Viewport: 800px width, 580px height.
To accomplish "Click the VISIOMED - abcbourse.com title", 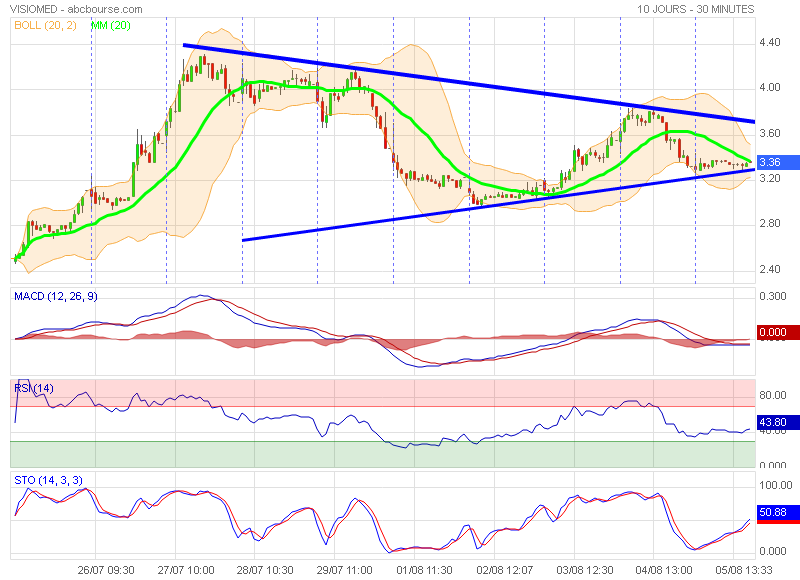I will point(76,9).
